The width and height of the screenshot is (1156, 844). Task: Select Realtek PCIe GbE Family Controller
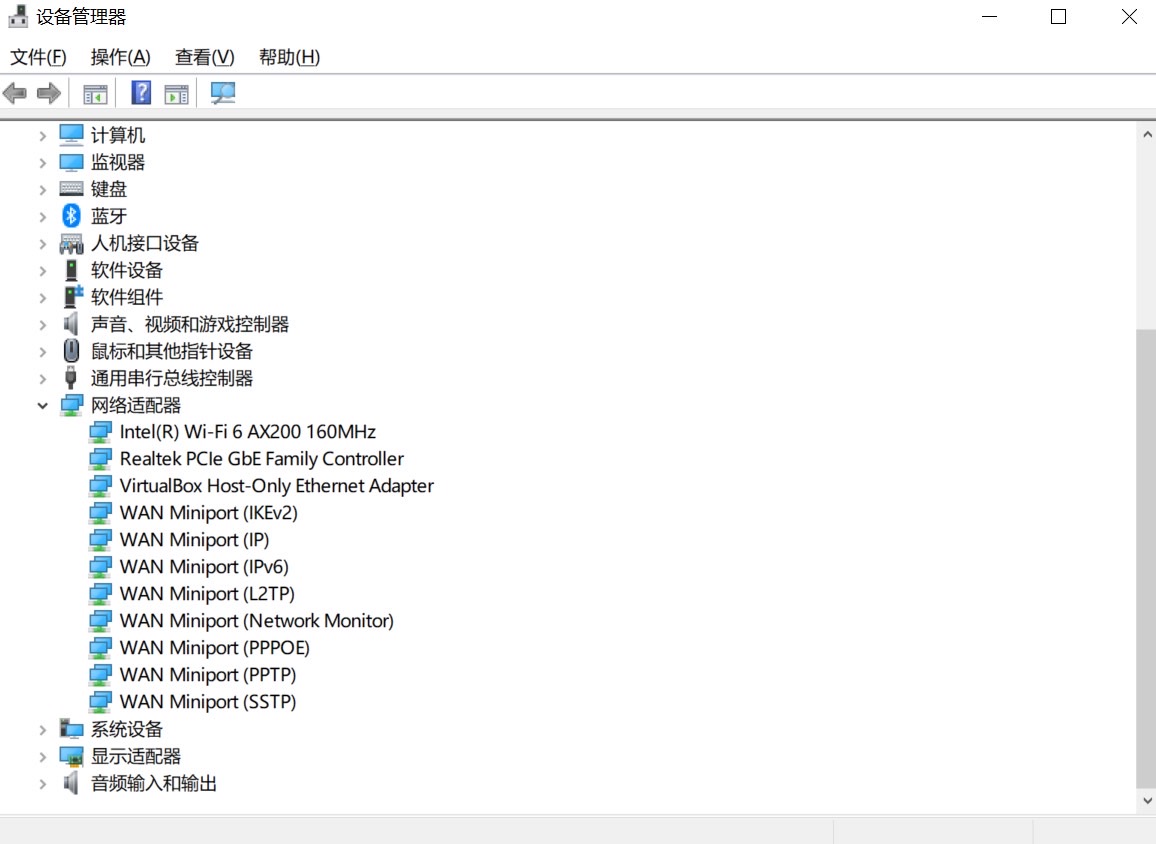coord(261,459)
